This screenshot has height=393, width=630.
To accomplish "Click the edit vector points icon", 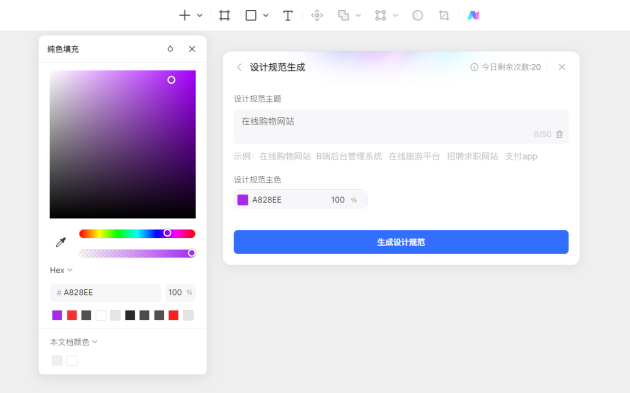I will [x=380, y=16].
